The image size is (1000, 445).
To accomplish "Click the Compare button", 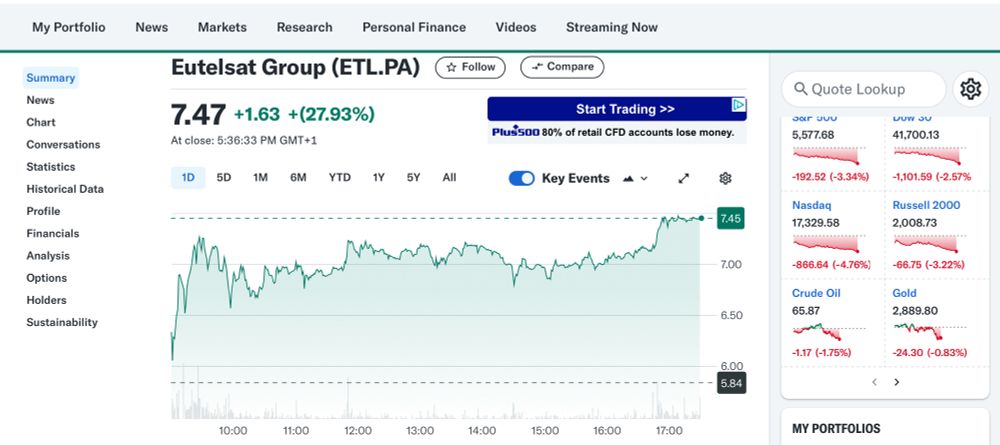I will pos(562,67).
